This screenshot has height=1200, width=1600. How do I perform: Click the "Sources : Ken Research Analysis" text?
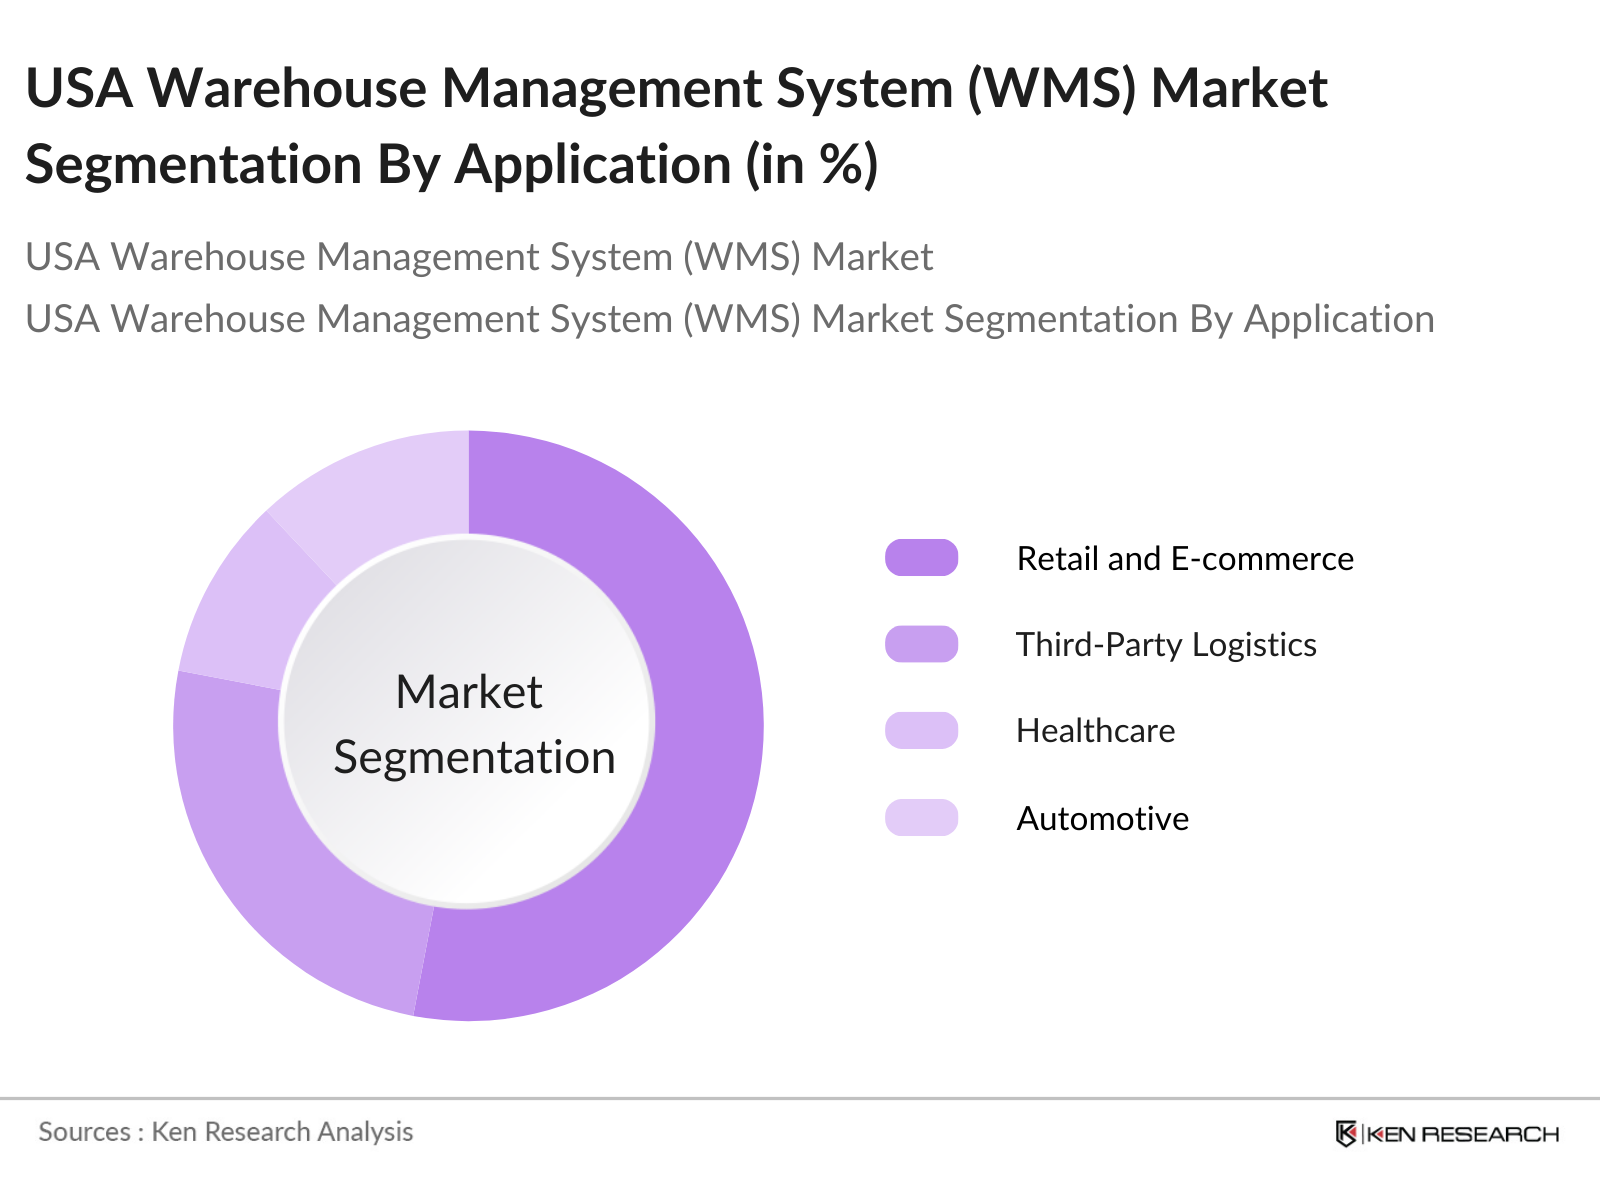(x=225, y=1132)
